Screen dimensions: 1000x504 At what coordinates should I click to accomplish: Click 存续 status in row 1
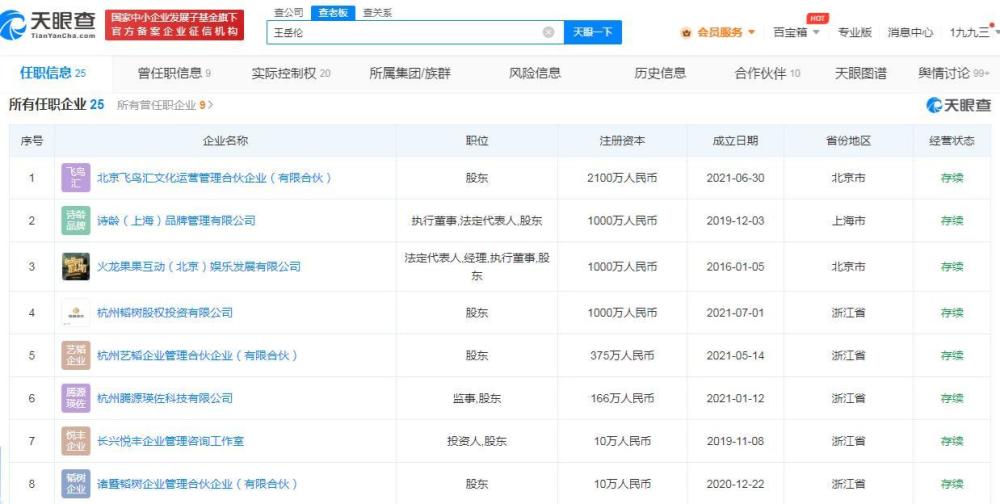(952, 178)
